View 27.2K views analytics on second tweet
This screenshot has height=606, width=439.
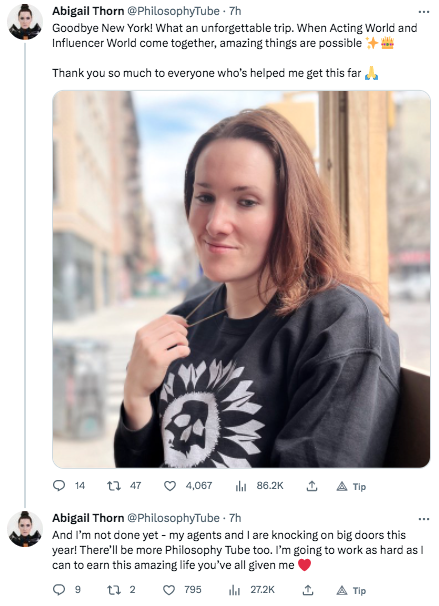(x=235, y=590)
